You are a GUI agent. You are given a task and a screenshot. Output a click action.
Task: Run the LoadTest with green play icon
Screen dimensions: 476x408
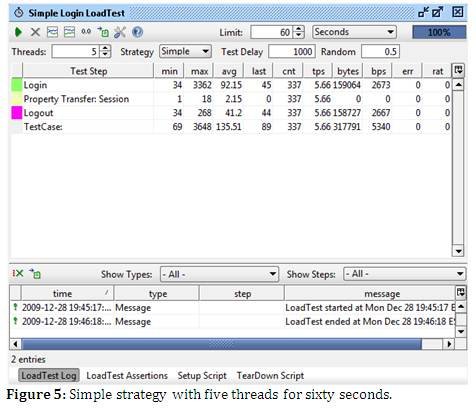coord(18,32)
